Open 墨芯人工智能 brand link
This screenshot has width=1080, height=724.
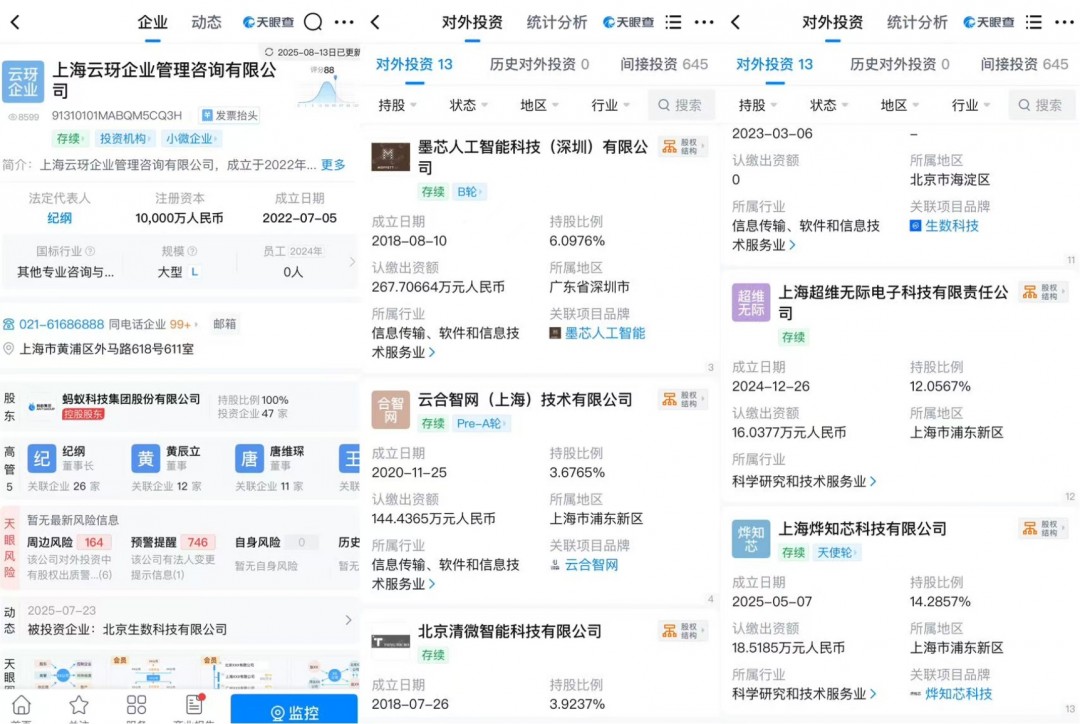[605, 333]
